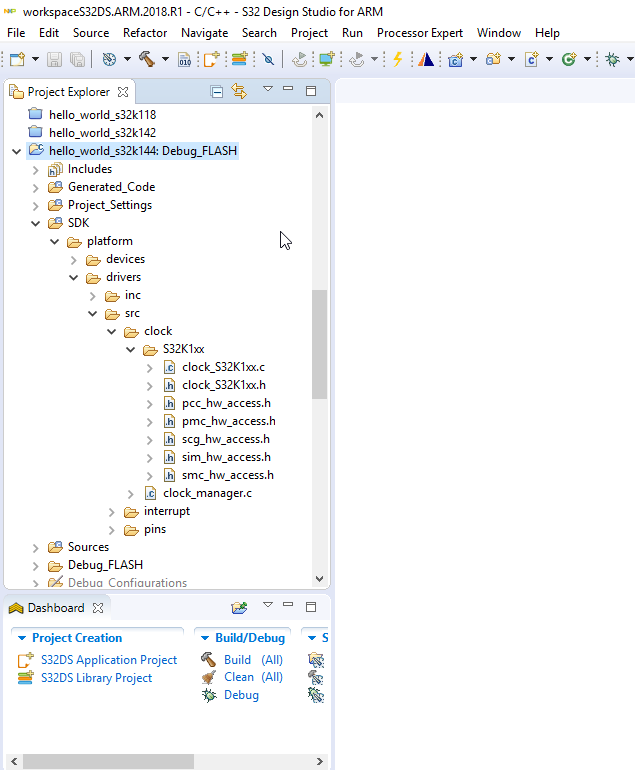Screen dimensions: 635x770
Task: Click the Save All toolbar icon
Action: [78, 59]
